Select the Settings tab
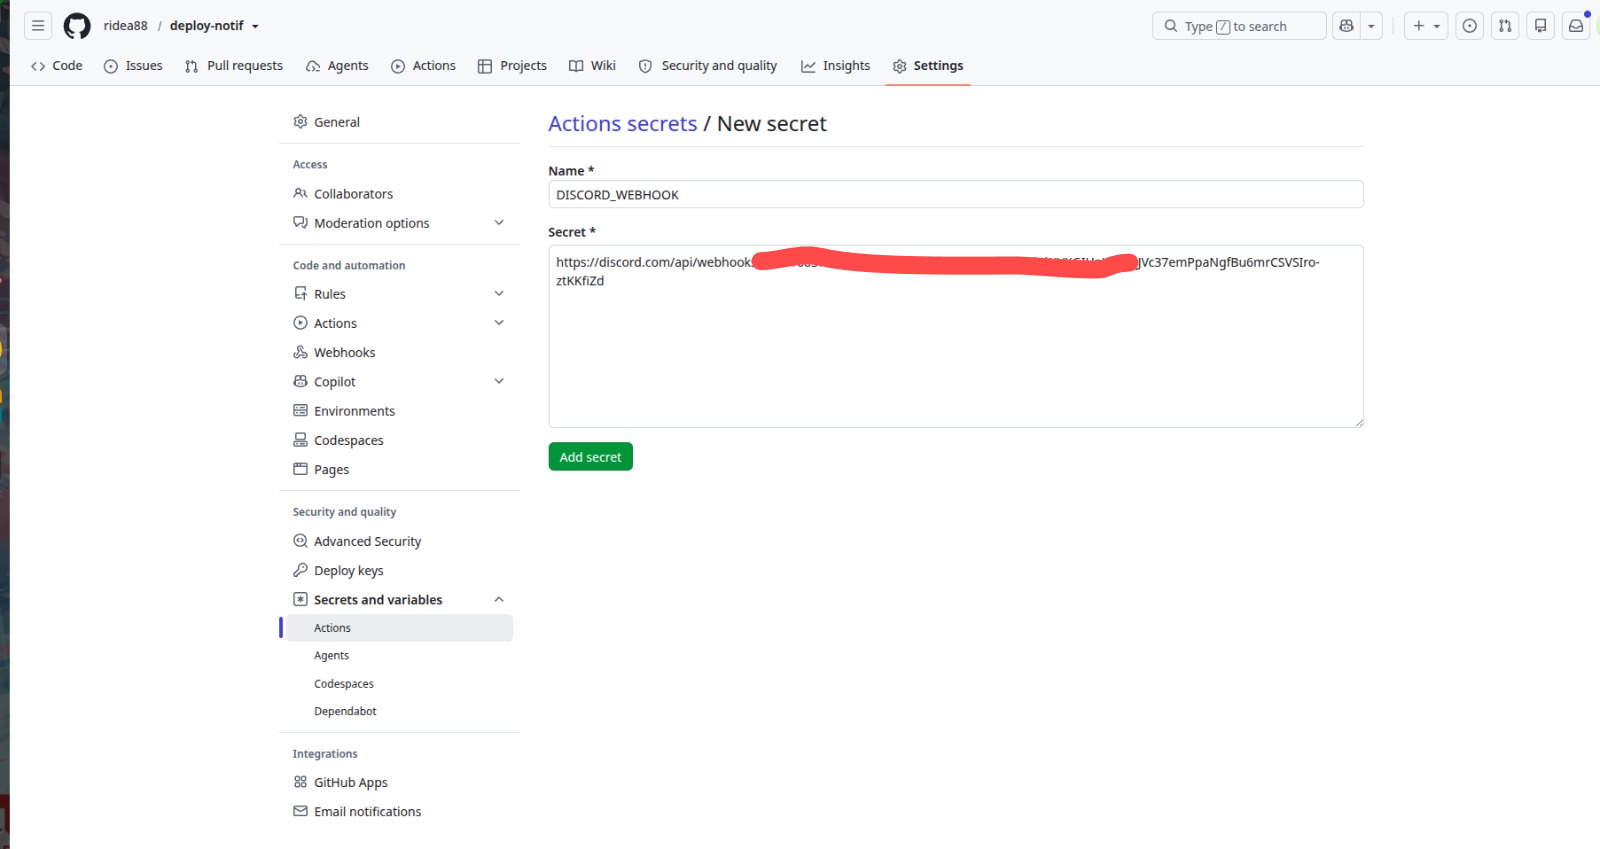 pos(928,66)
